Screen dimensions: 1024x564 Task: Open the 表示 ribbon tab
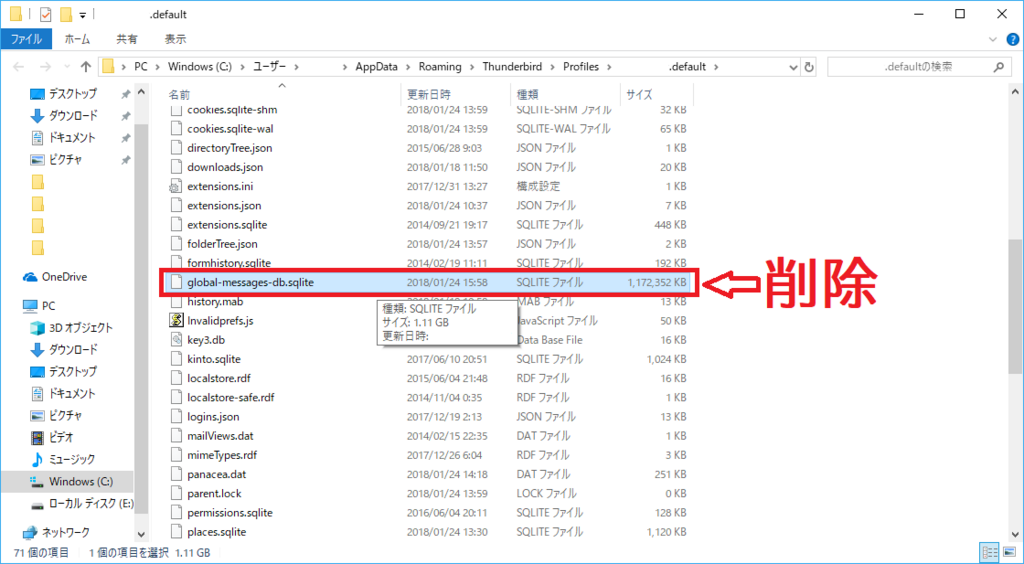click(175, 39)
